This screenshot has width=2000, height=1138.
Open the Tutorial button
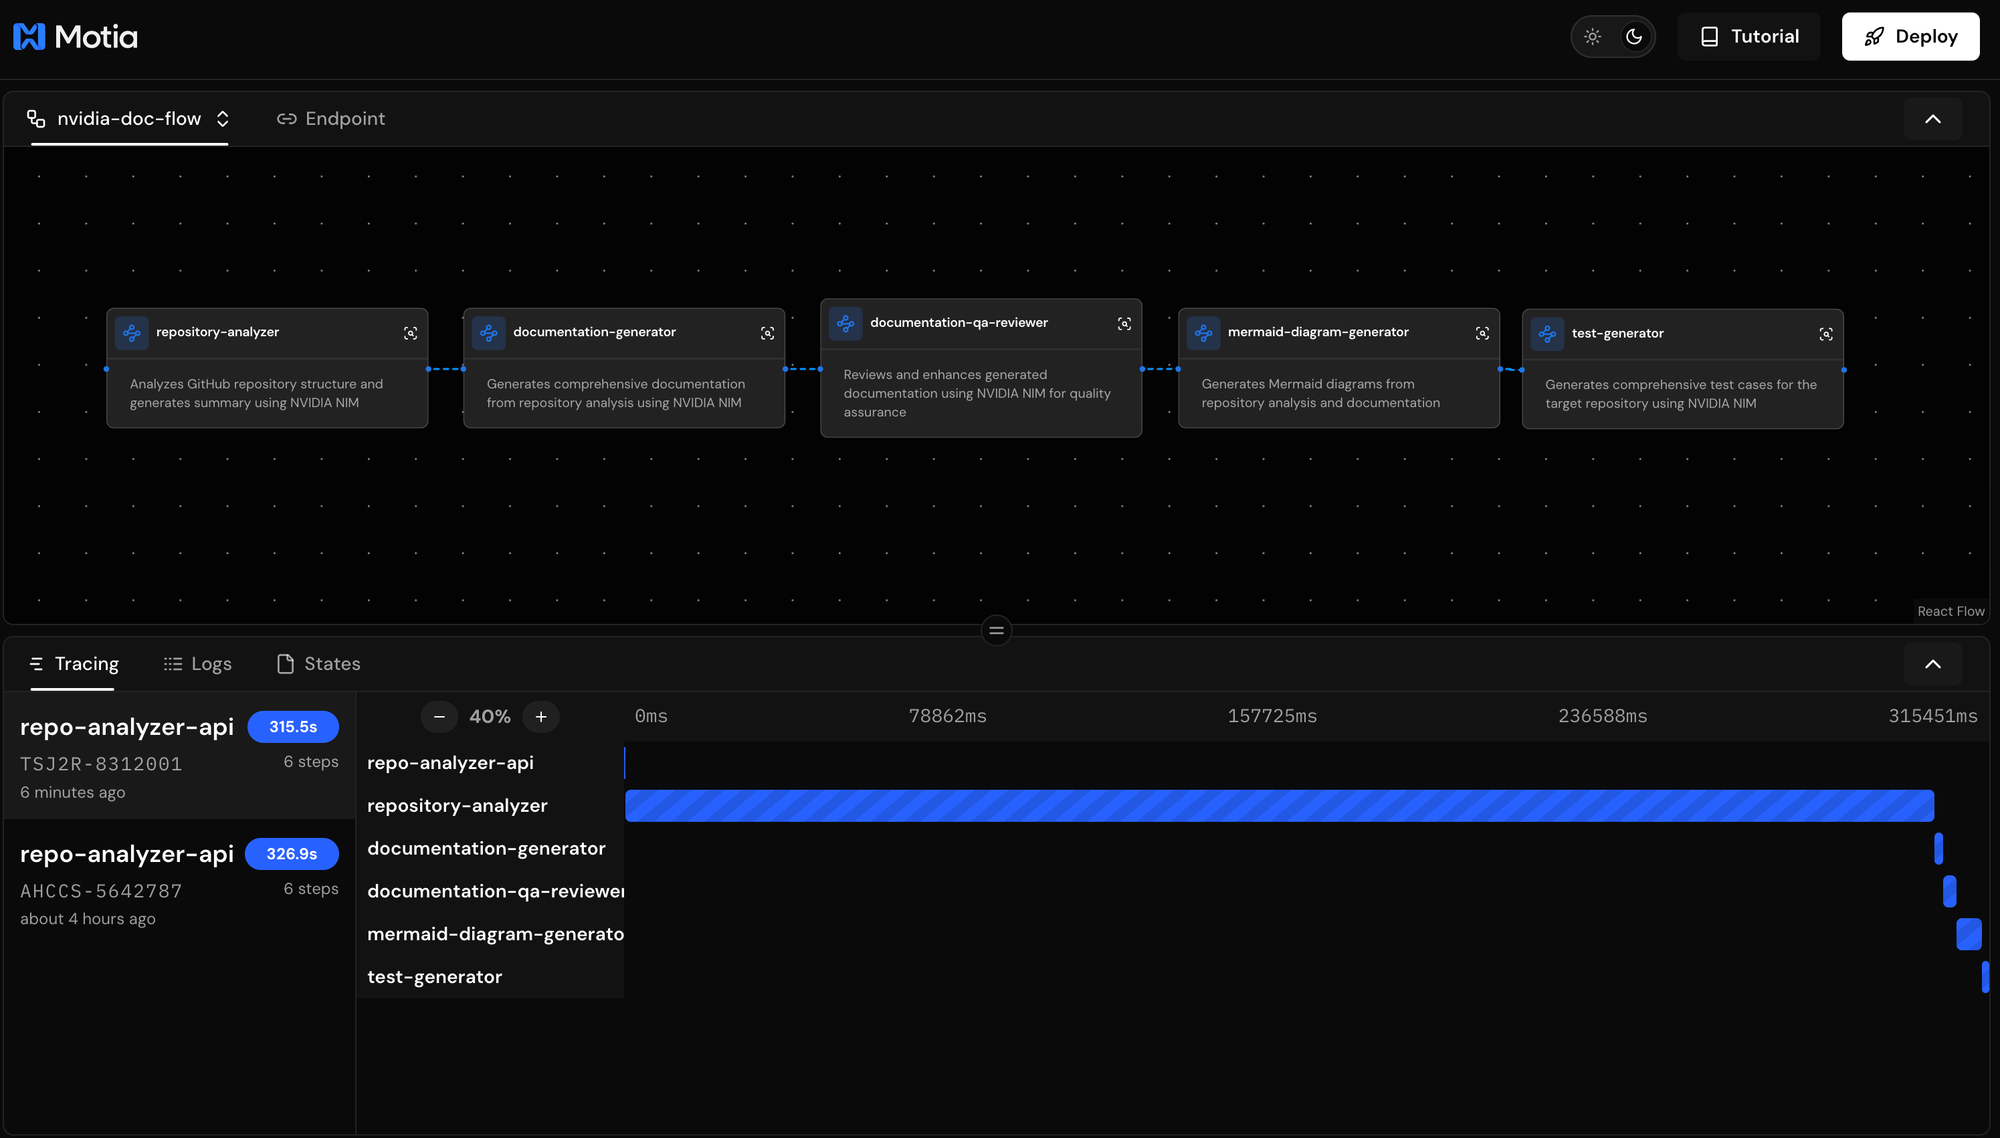click(x=1749, y=37)
